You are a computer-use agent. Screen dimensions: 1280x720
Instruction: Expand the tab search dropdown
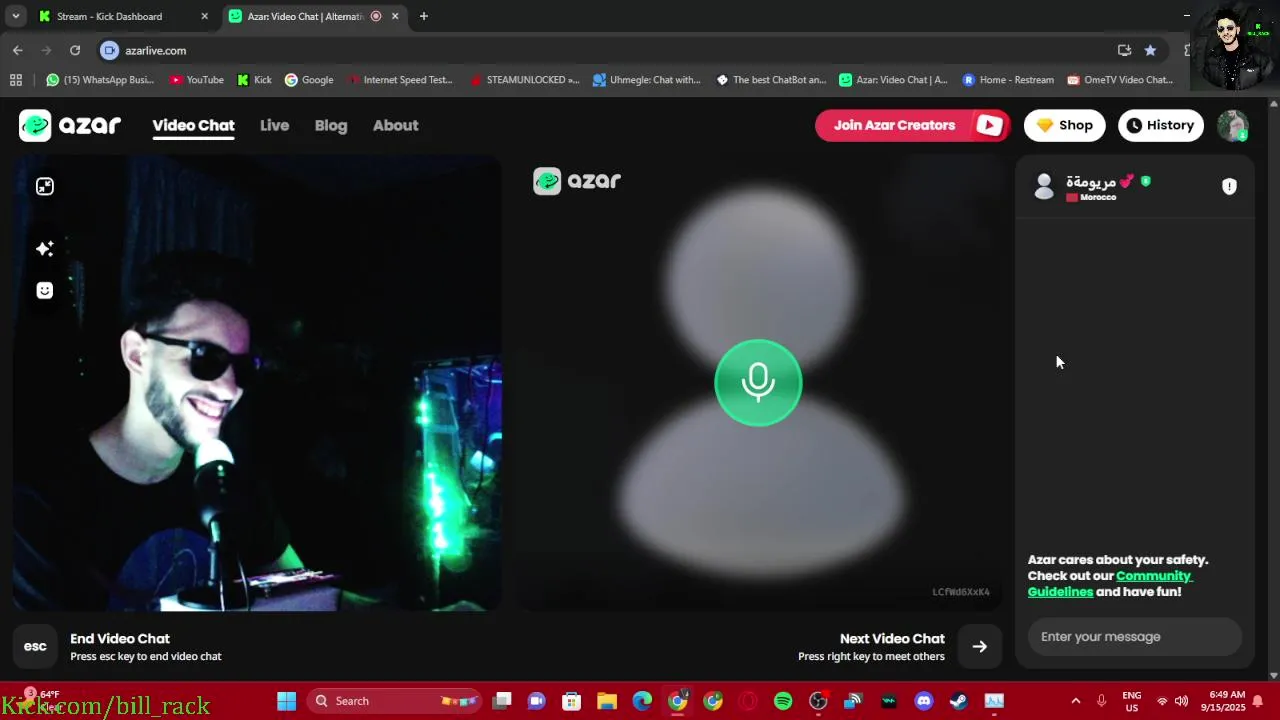(15, 16)
